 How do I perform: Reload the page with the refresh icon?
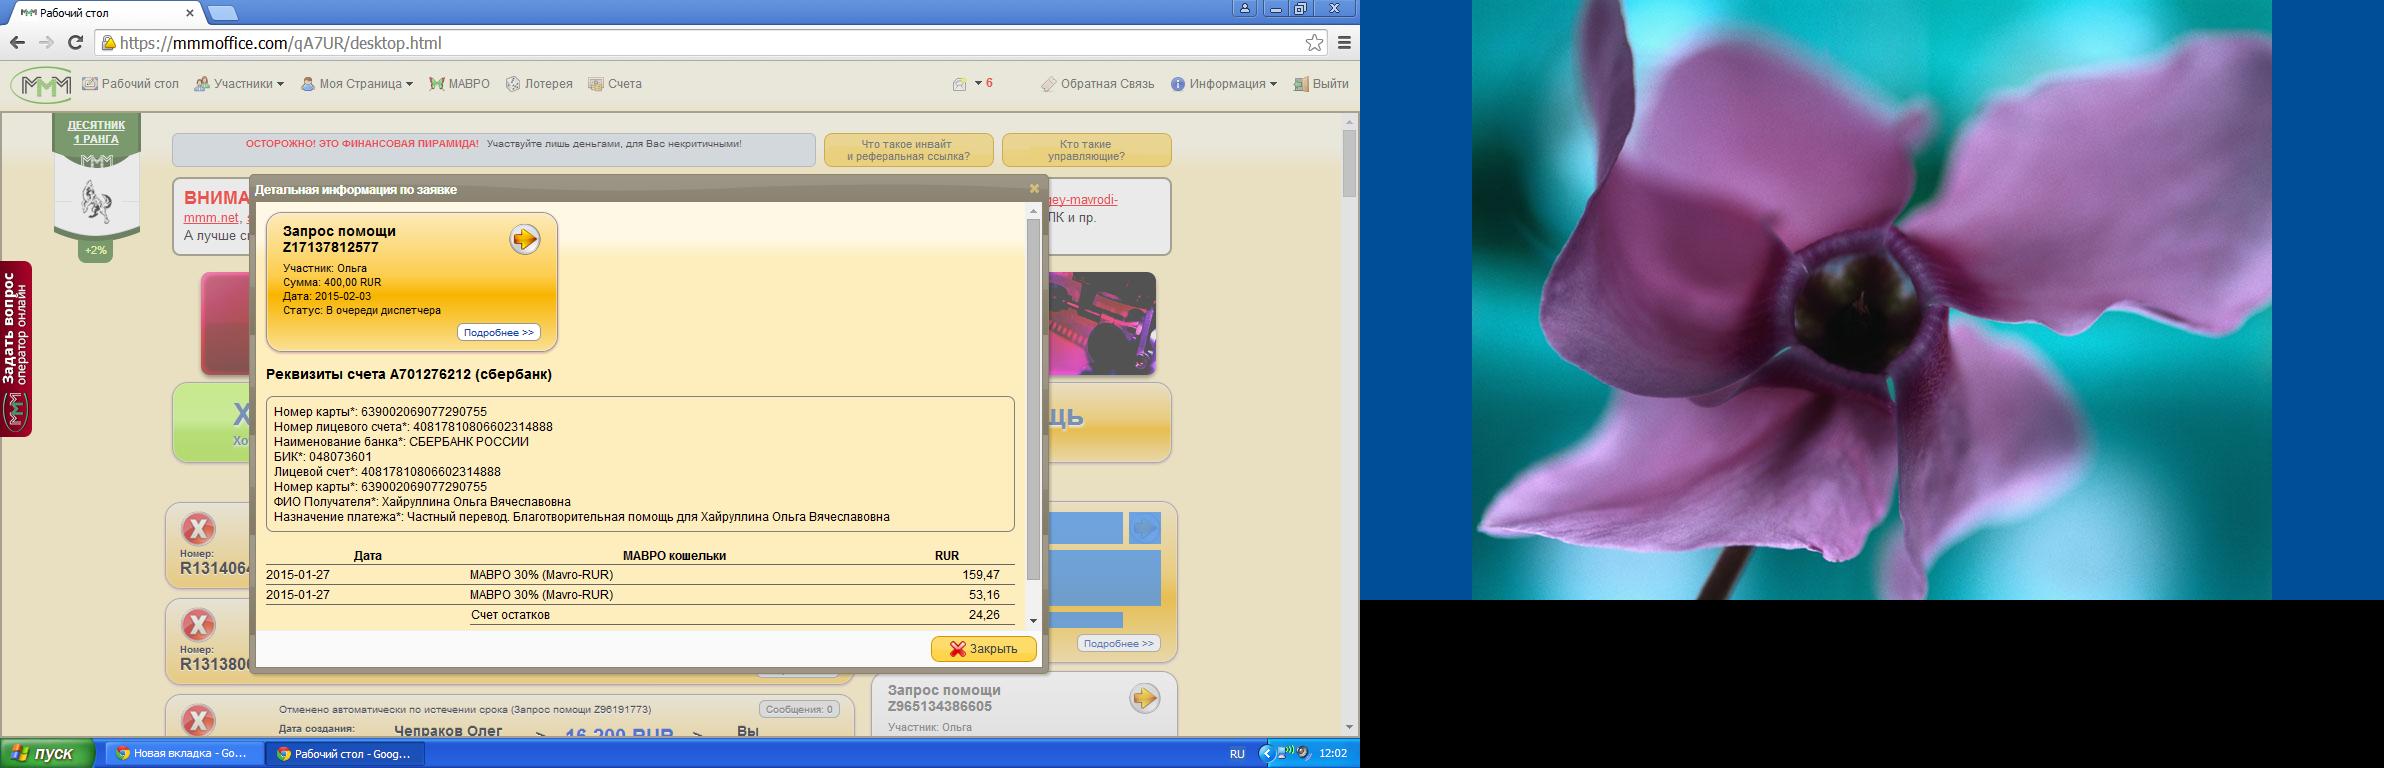click(x=75, y=43)
